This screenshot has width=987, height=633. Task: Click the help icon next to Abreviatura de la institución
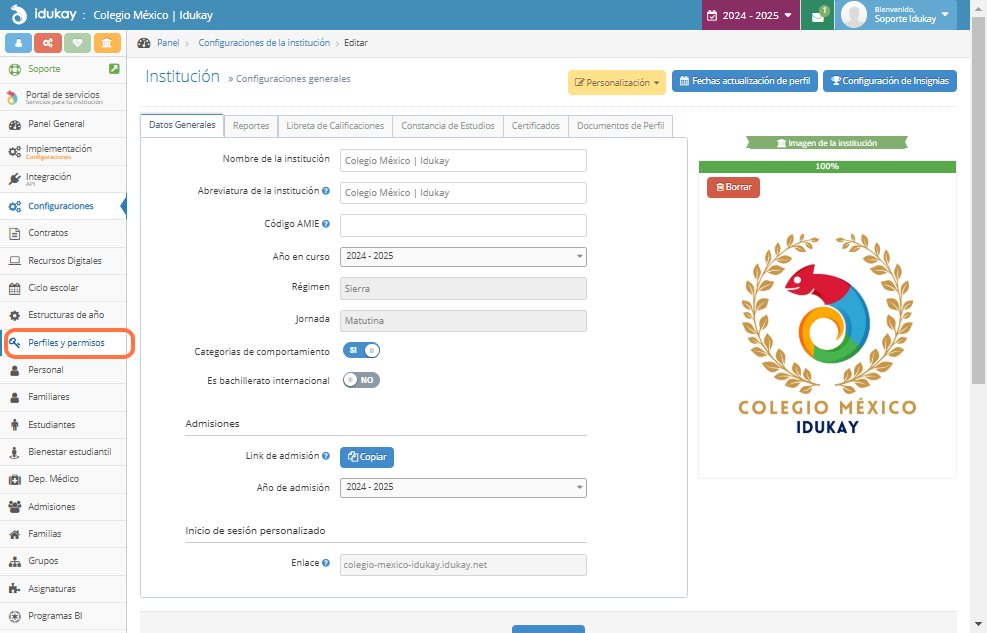(x=326, y=191)
